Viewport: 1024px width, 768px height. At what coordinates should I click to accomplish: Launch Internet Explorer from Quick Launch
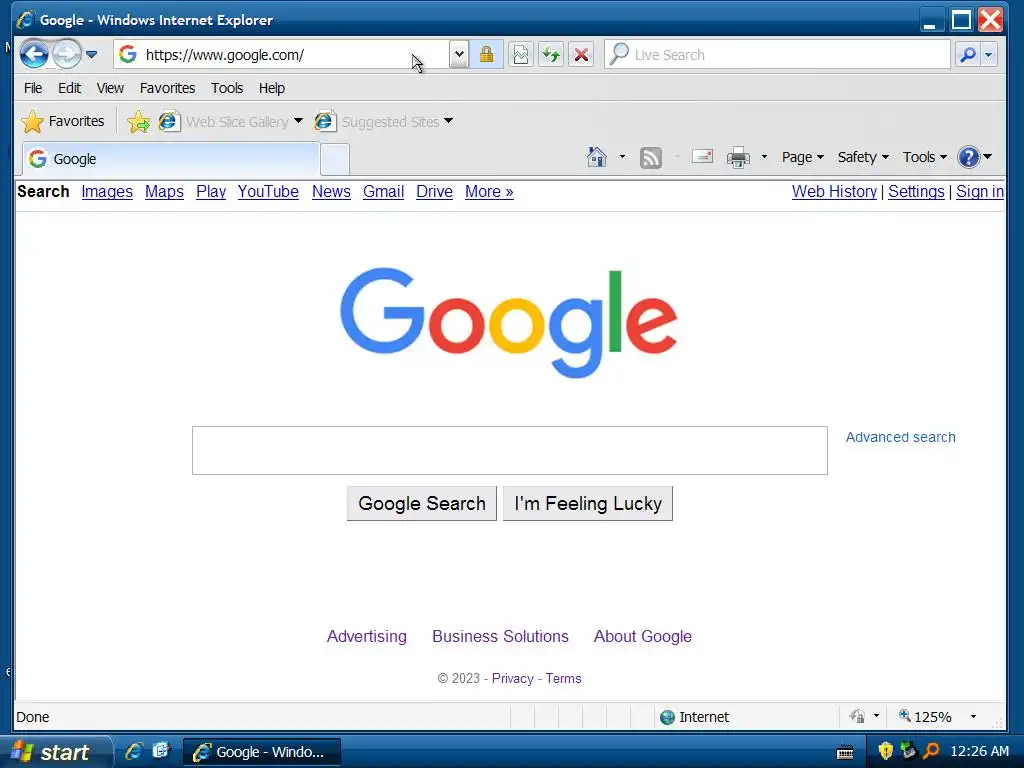click(x=134, y=751)
